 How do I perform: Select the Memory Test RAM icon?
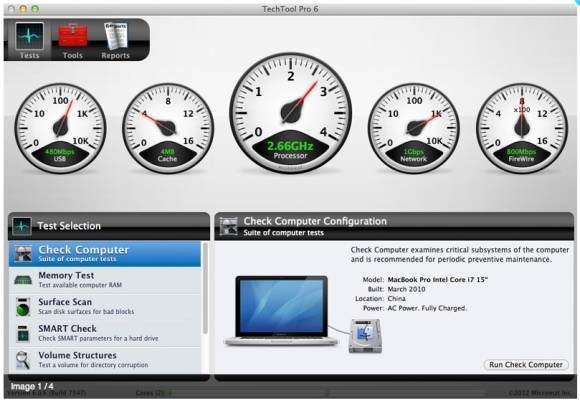[23, 280]
